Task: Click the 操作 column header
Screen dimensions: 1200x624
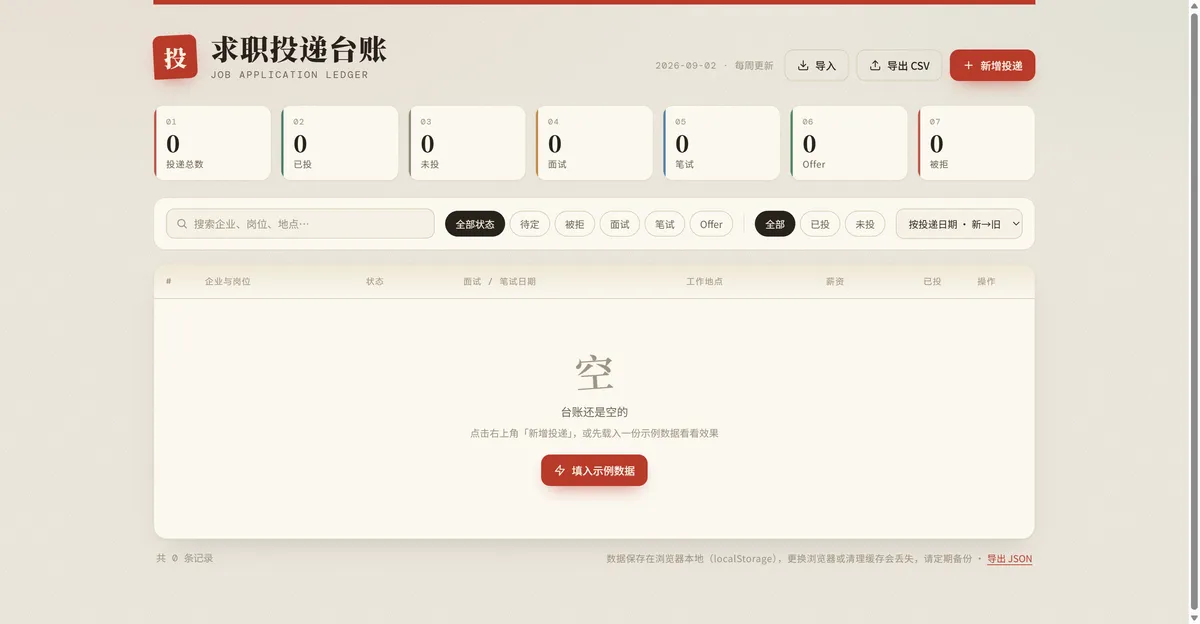Action: (x=986, y=282)
